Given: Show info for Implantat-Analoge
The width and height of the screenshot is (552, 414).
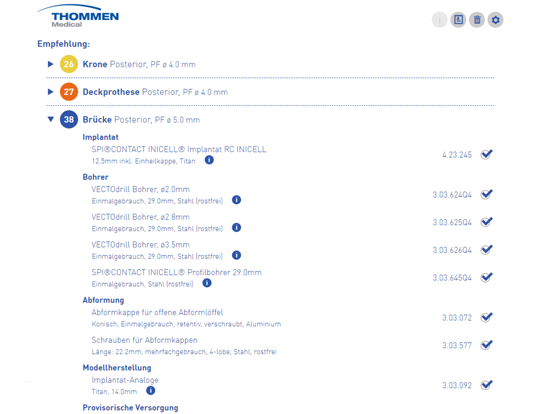Looking at the screenshot, I should point(151,390).
